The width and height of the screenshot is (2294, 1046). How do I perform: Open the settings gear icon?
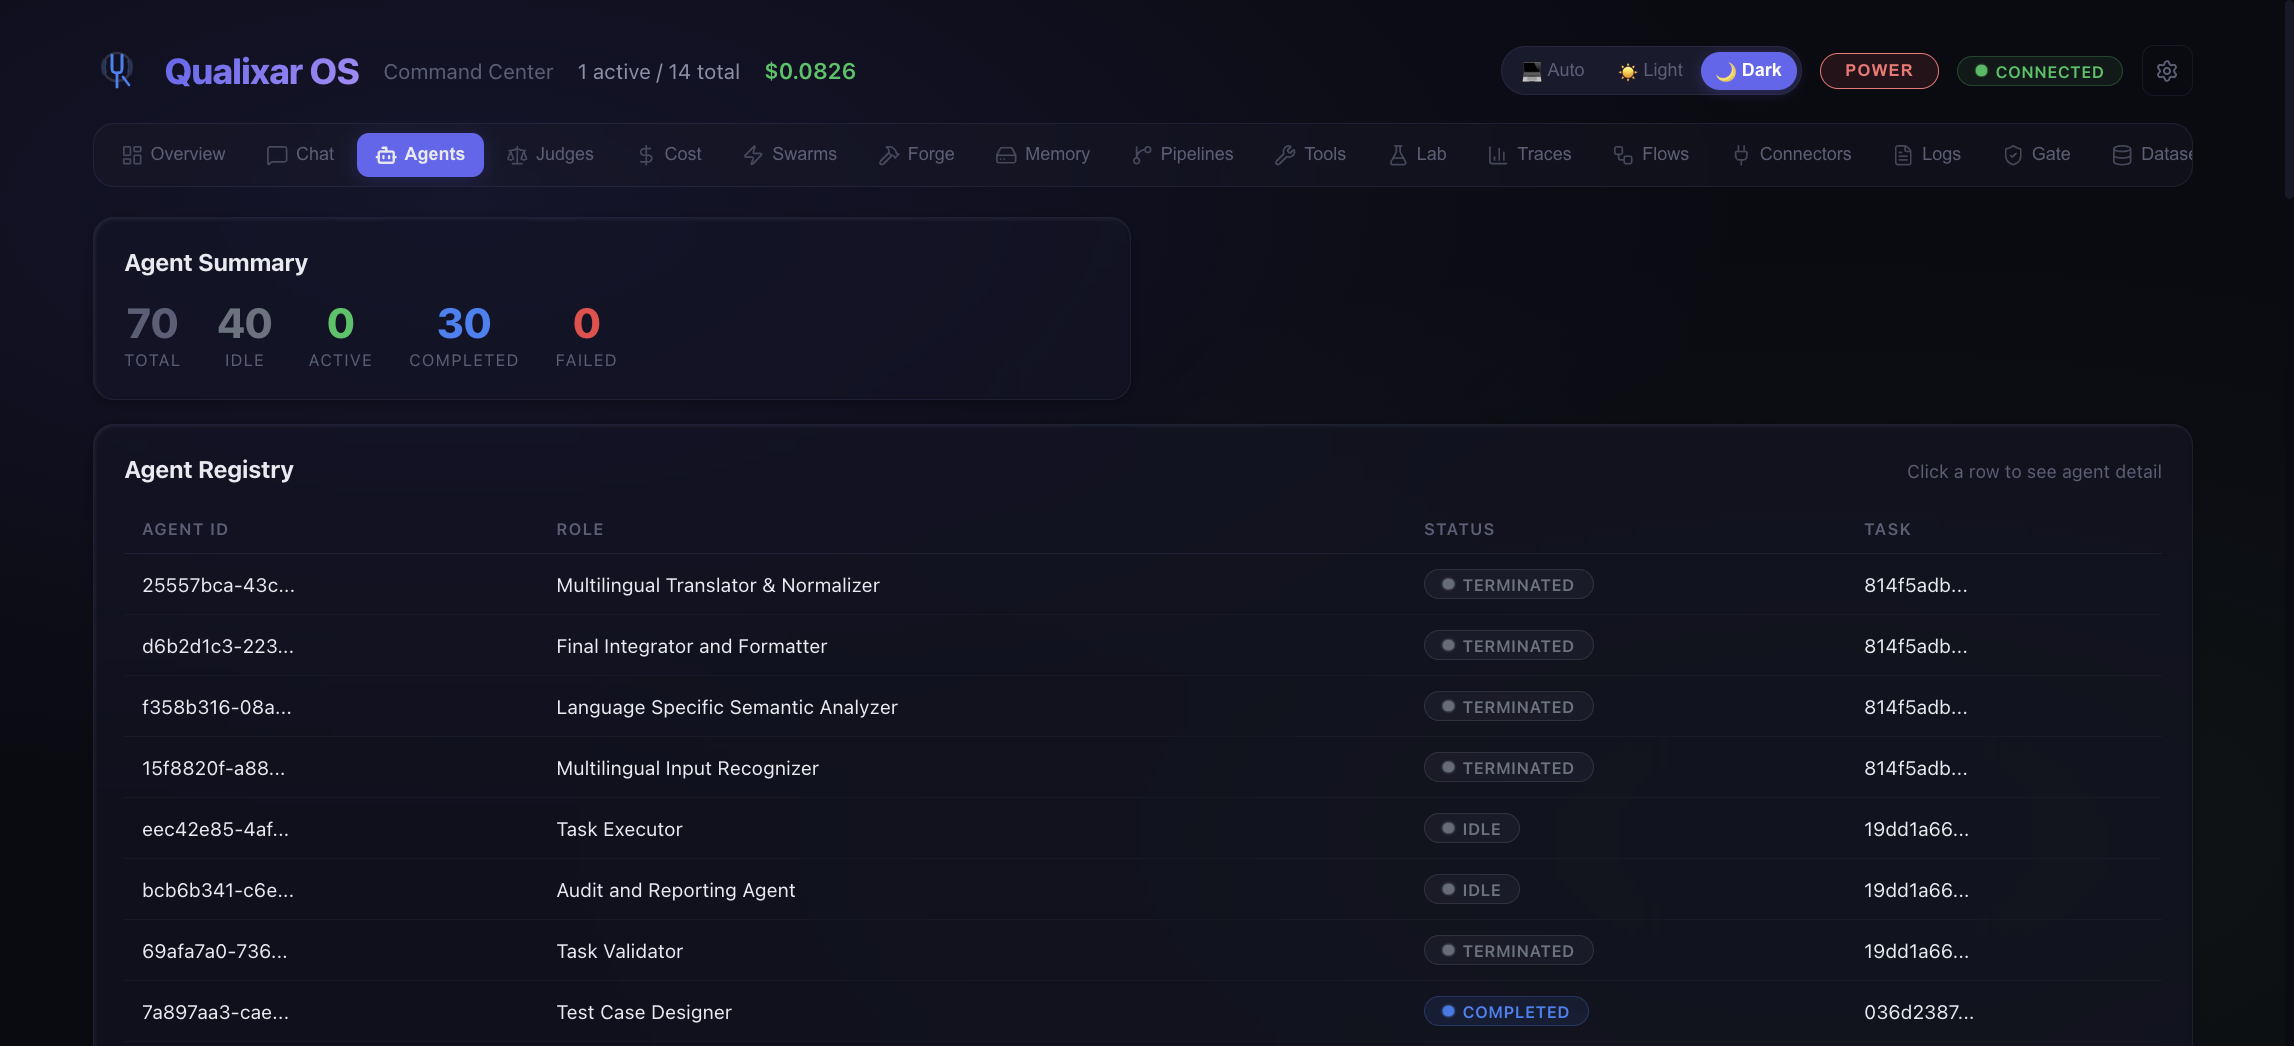[x=2167, y=71]
